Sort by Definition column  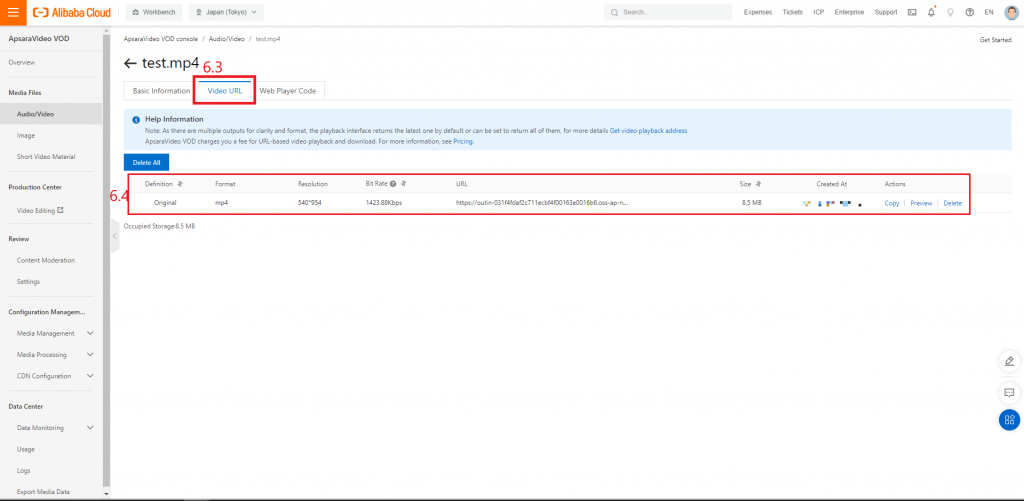click(x=180, y=184)
